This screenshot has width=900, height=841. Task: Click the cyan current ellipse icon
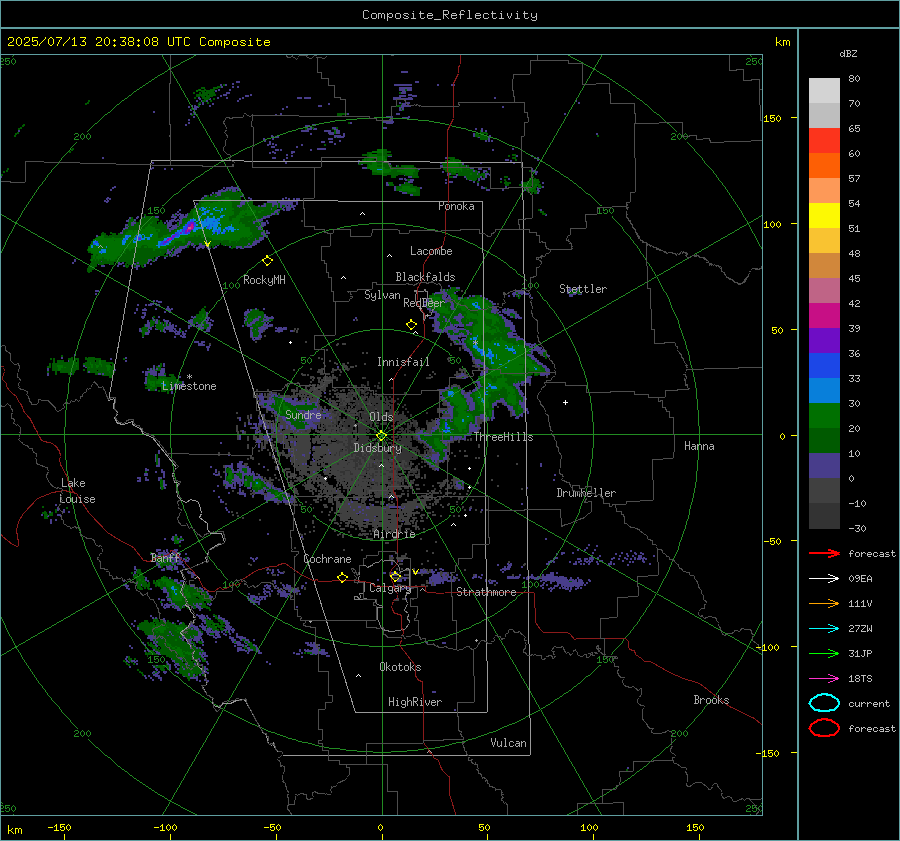click(824, 703)
